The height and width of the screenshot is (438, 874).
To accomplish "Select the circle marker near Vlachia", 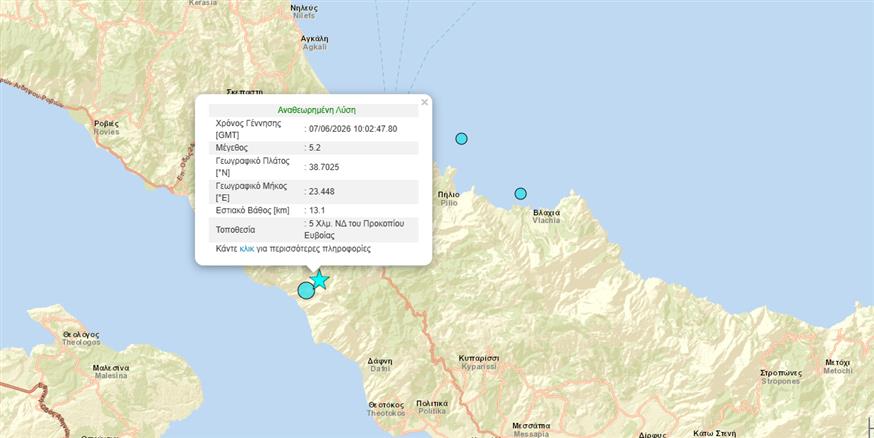I will [x=520, y=193].
